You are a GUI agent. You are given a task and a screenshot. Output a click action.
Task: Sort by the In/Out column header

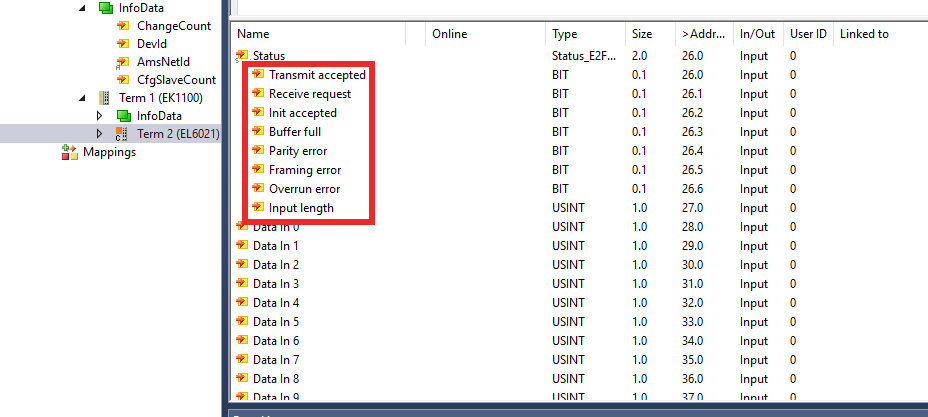pyautogui.click(x=758, y=34)
